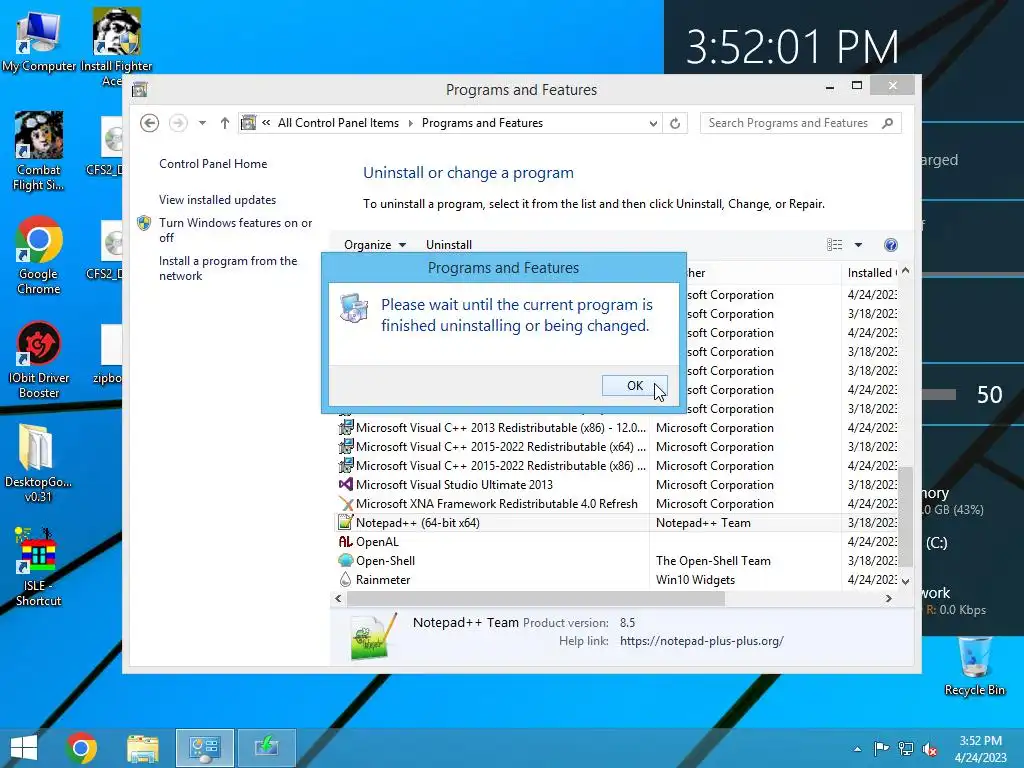Click the vertical scrollbar up arrow
The width and height of the screenshot is (1024, 768).
[x=906, y=270]
